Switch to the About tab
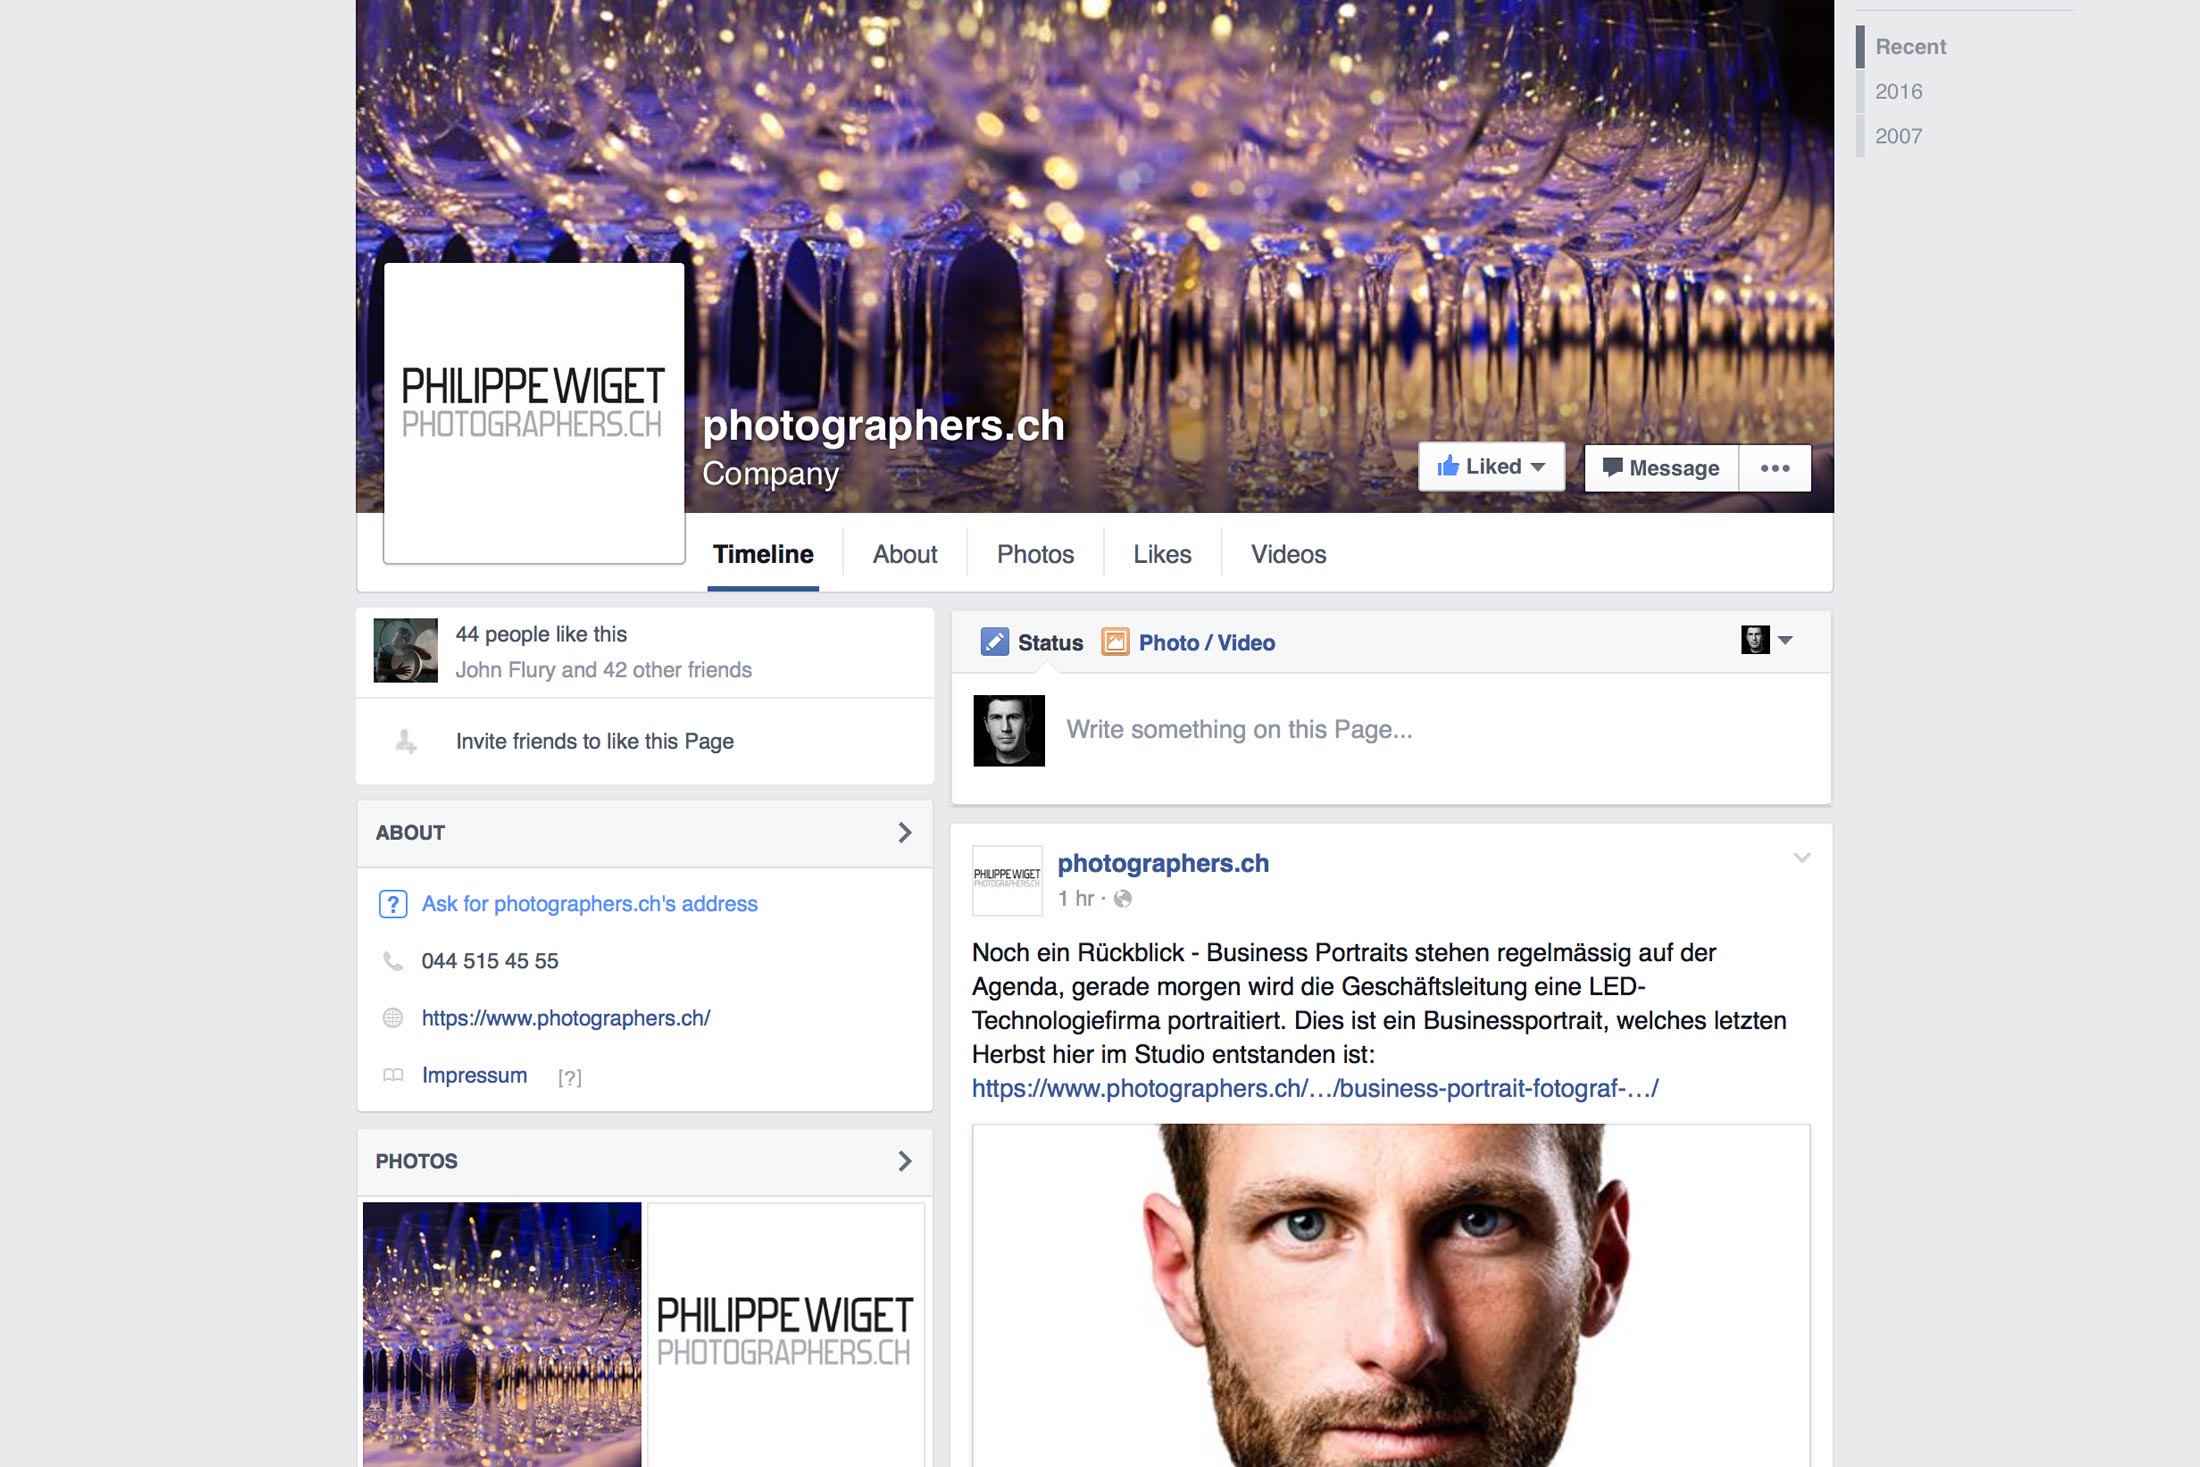2200x1467 pixels. point(905,554)
